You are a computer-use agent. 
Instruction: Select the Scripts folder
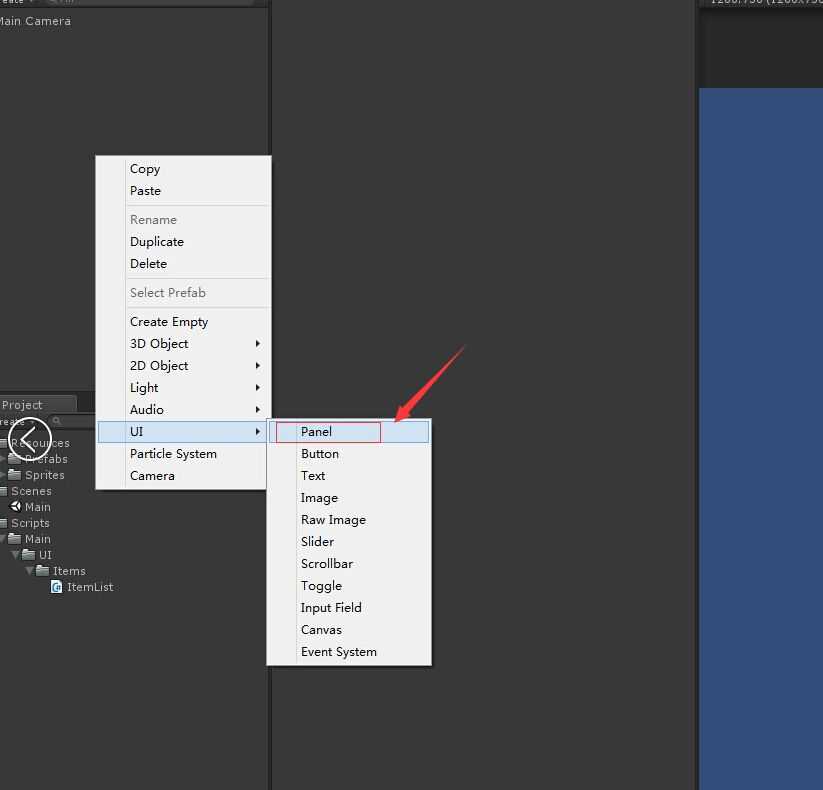[30, 523]
